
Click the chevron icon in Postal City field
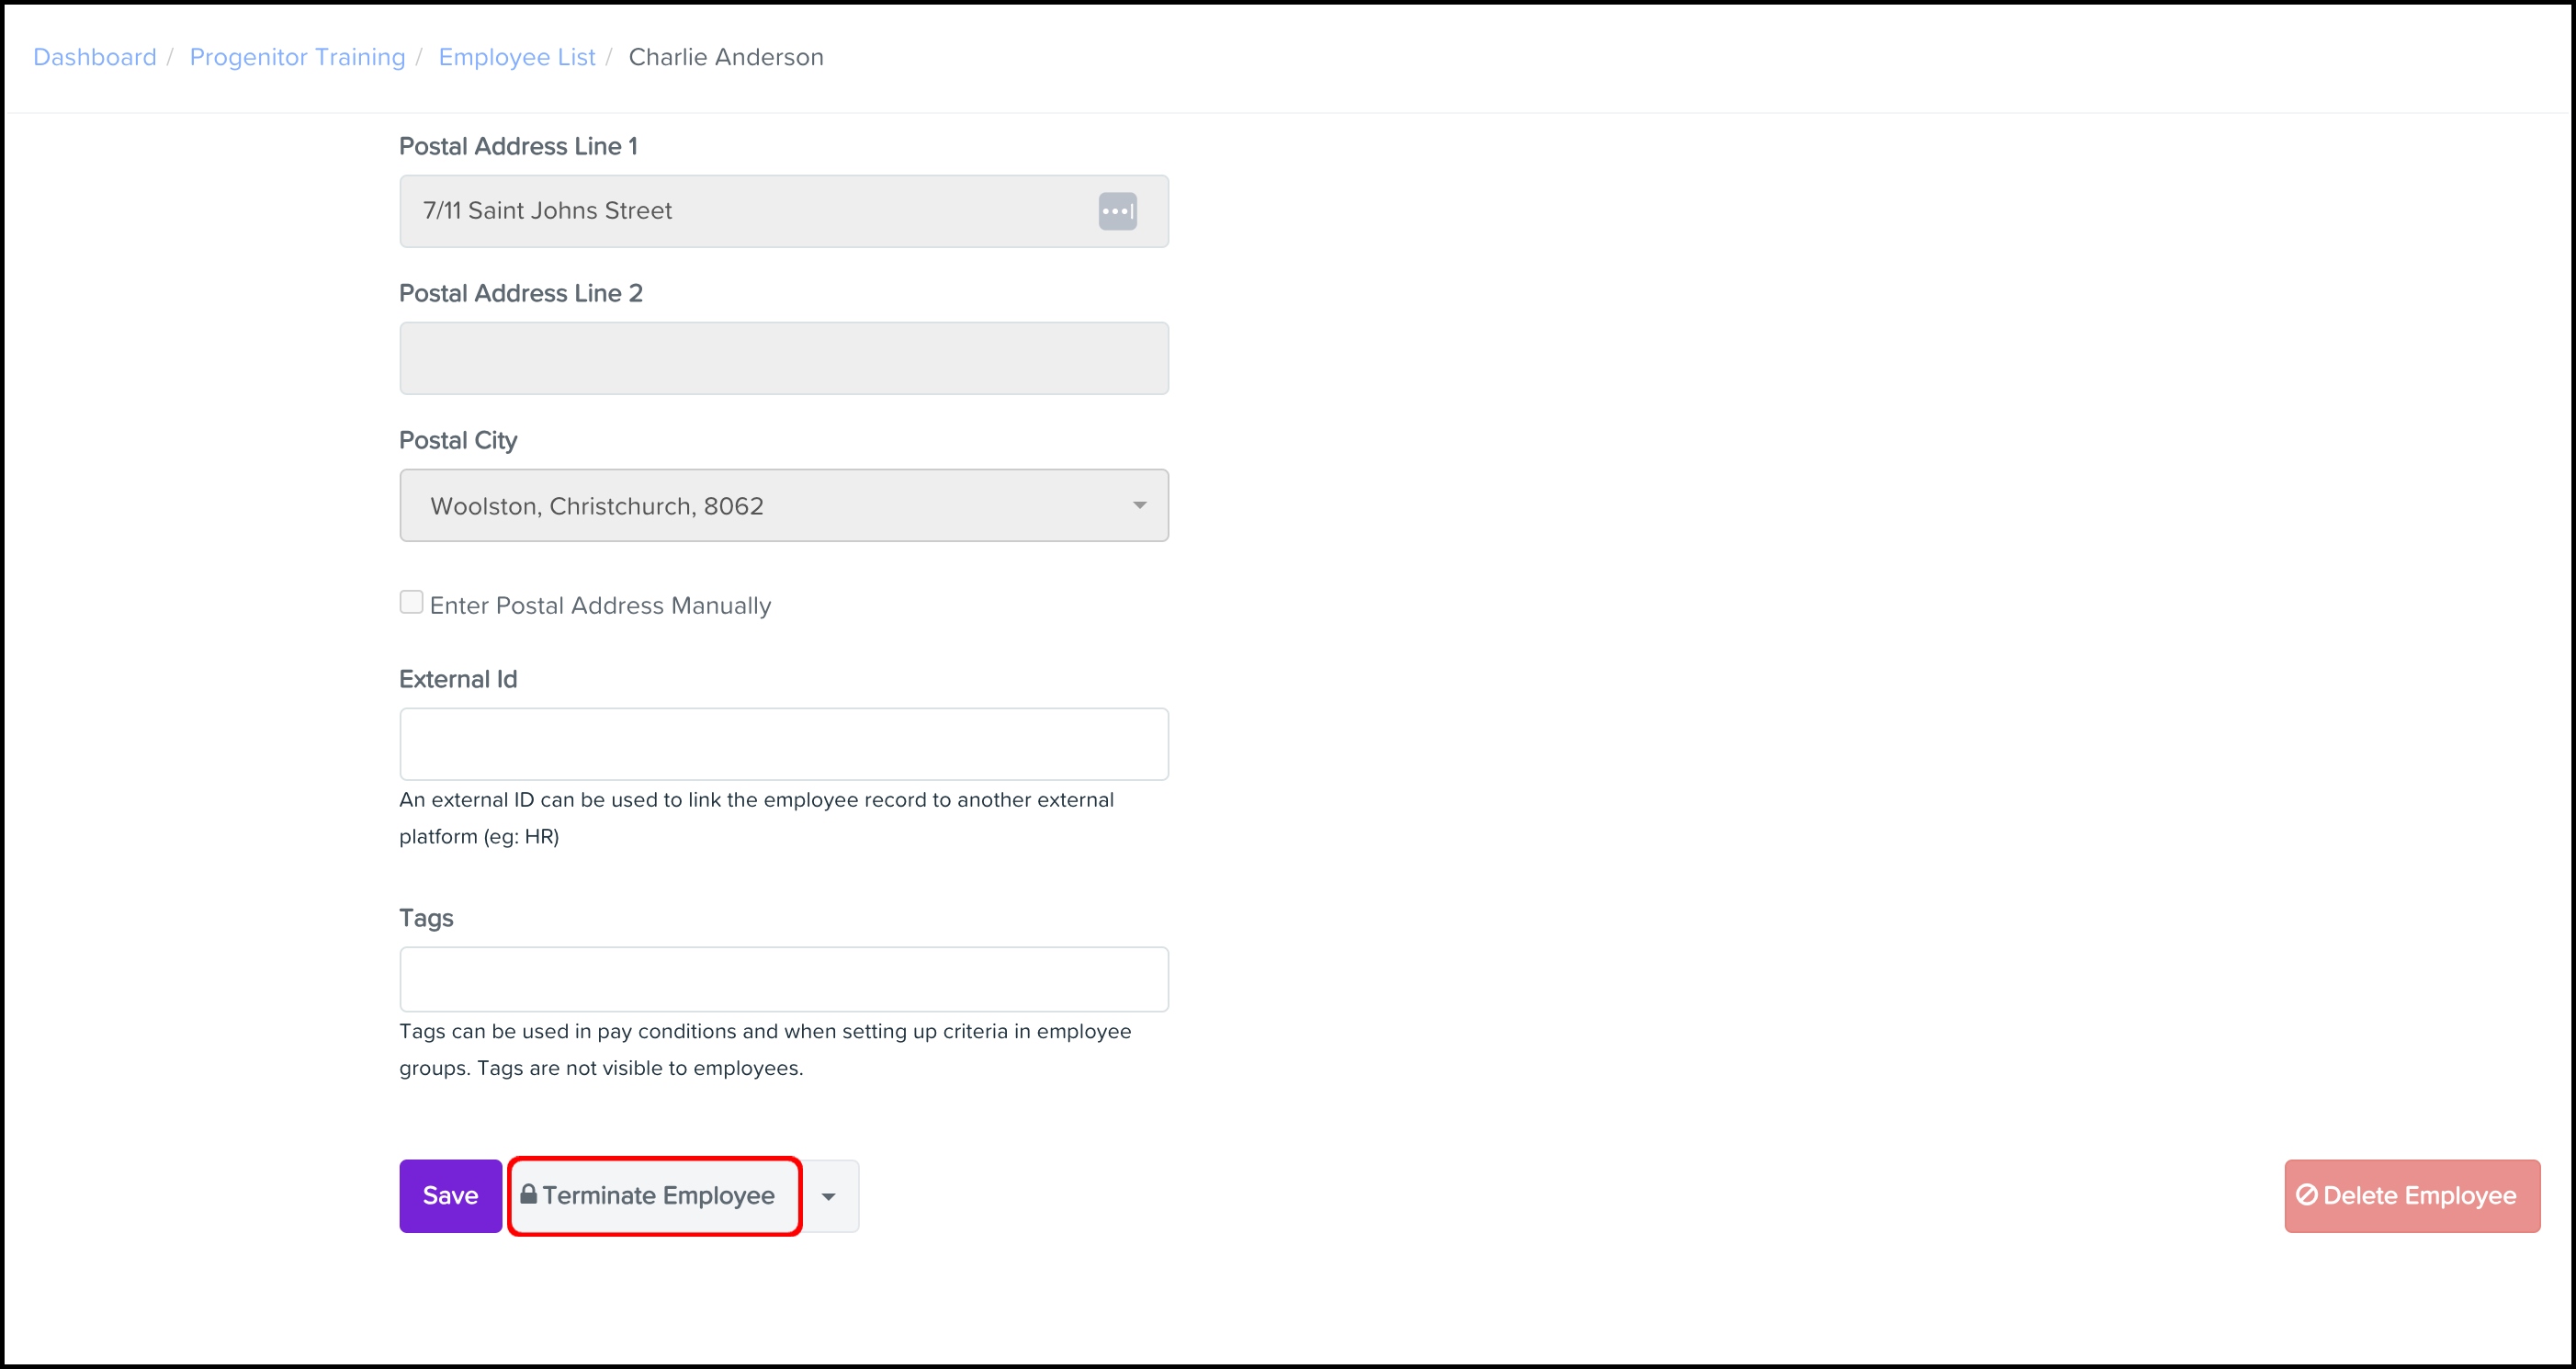click(1141, 505)
